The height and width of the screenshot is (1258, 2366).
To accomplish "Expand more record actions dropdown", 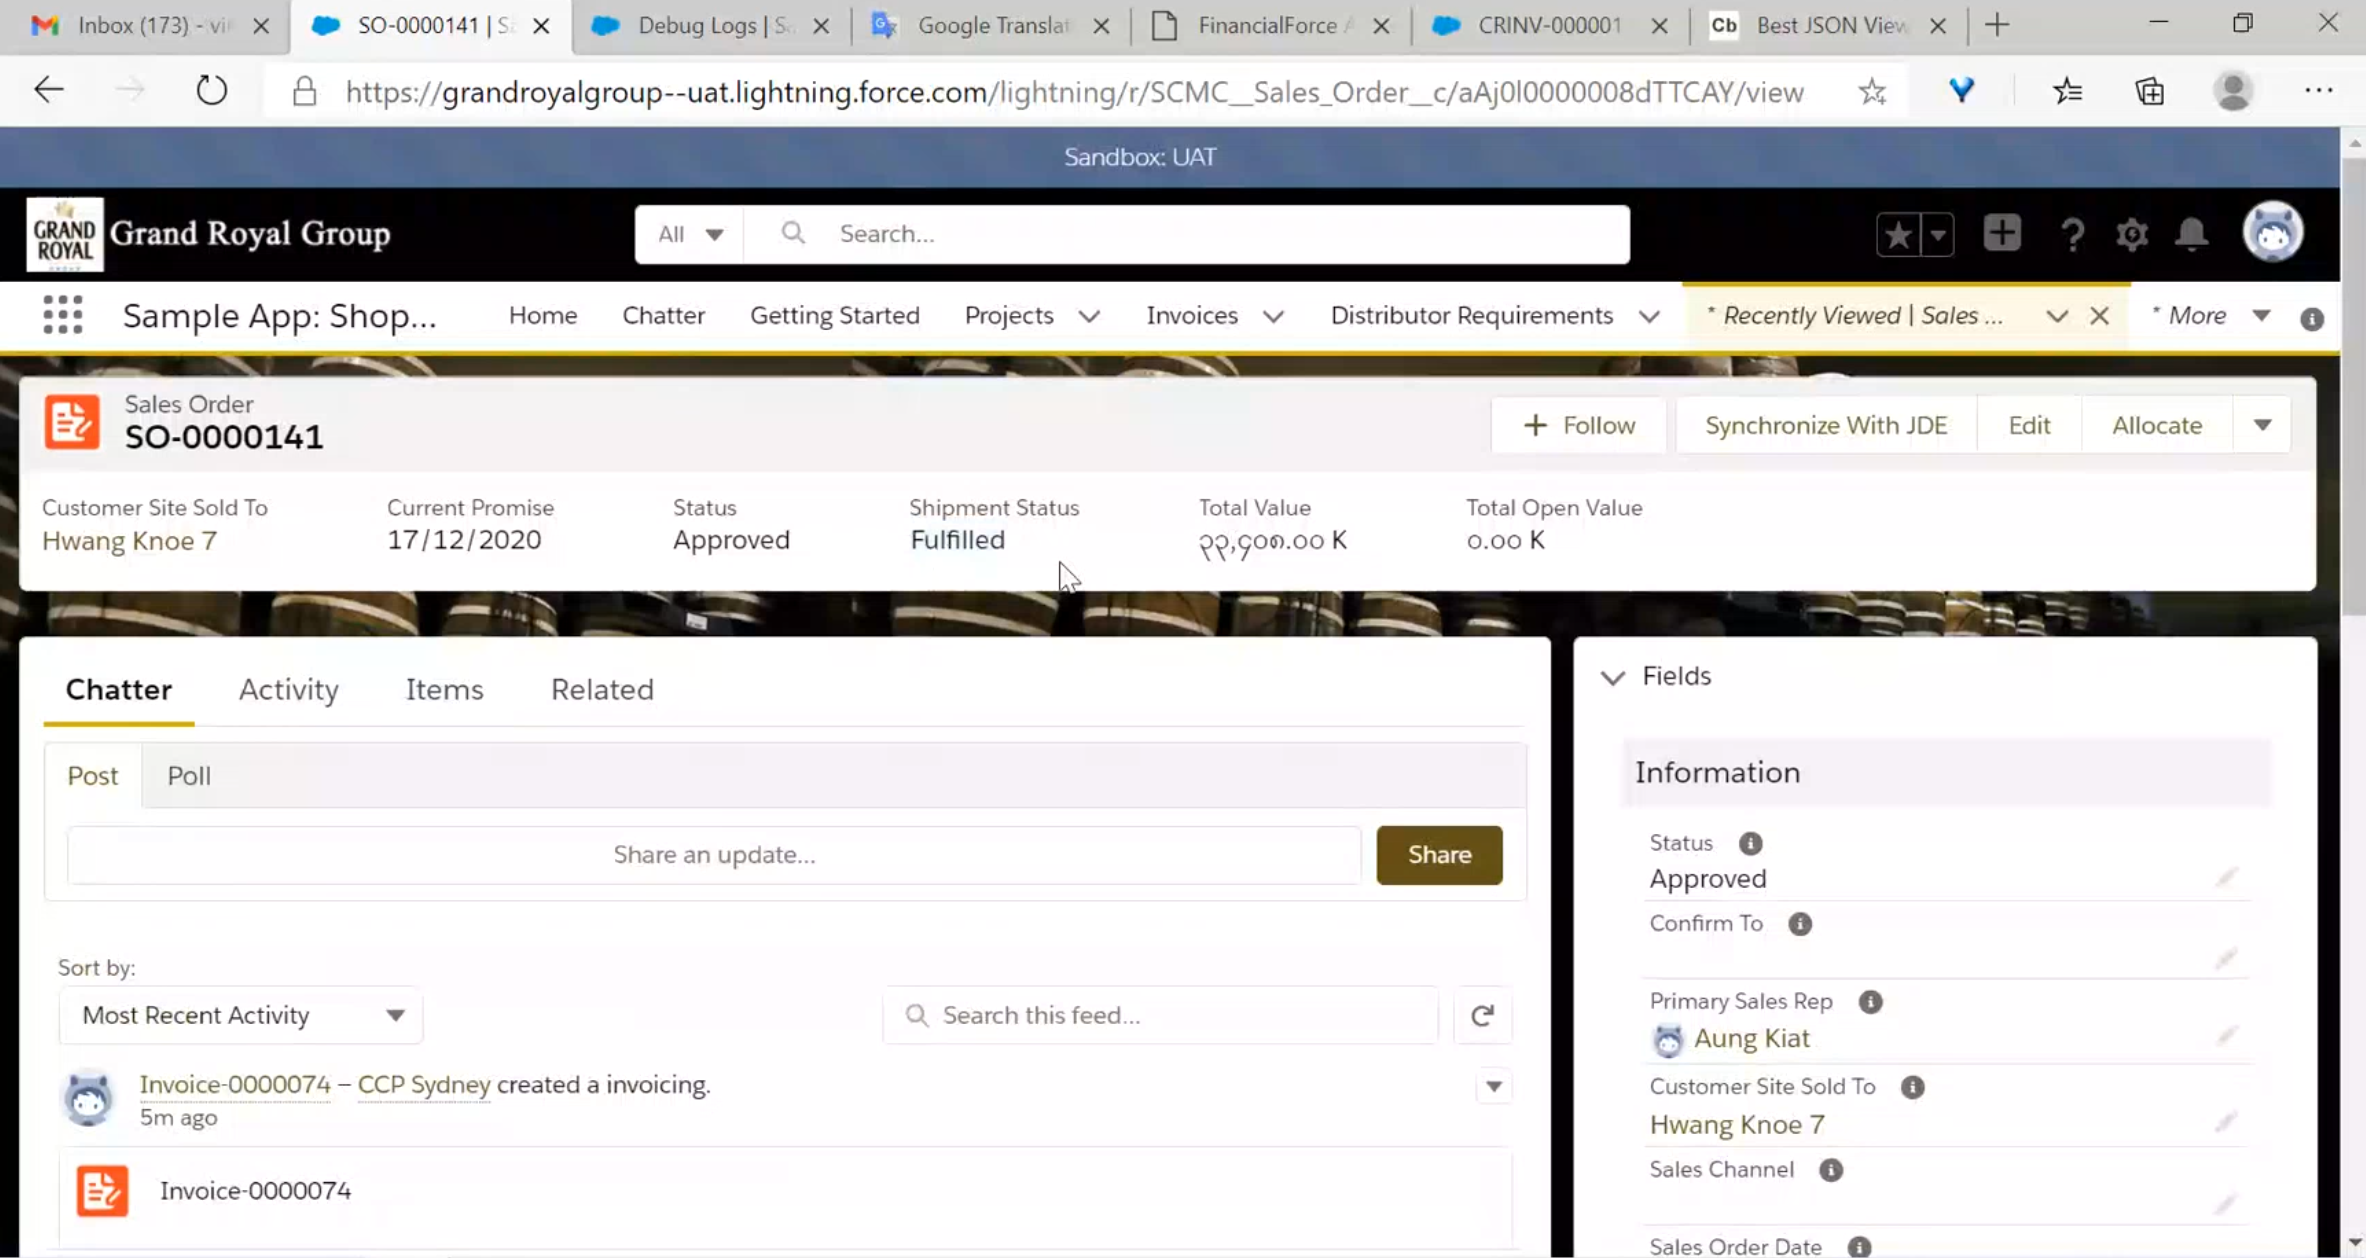I will pos(2262,425).
